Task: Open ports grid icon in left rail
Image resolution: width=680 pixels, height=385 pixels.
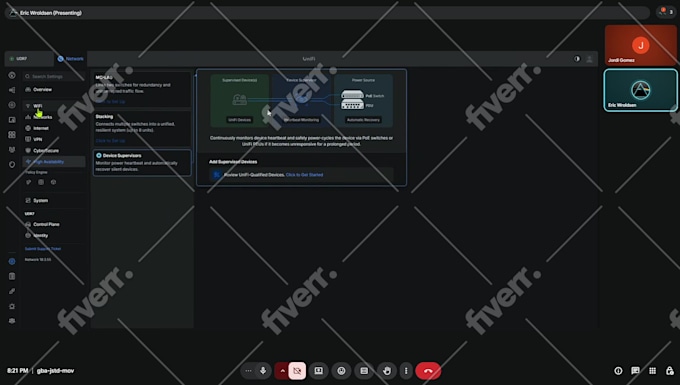Action: coord(12,135)
